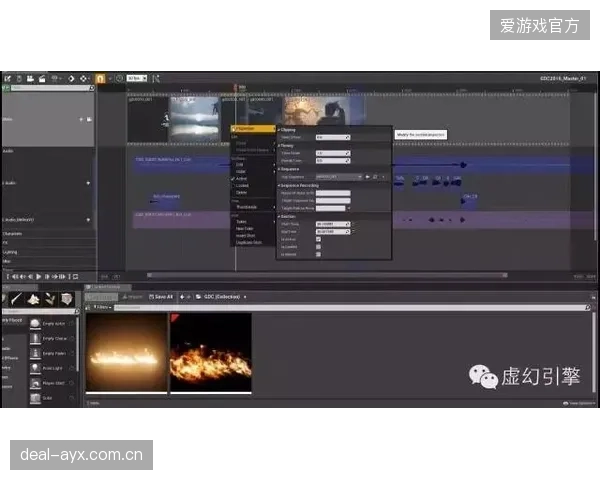Click Insert Shot in context menu
The width and height of the screenshot is (600, 480).
tap(253, 235)
